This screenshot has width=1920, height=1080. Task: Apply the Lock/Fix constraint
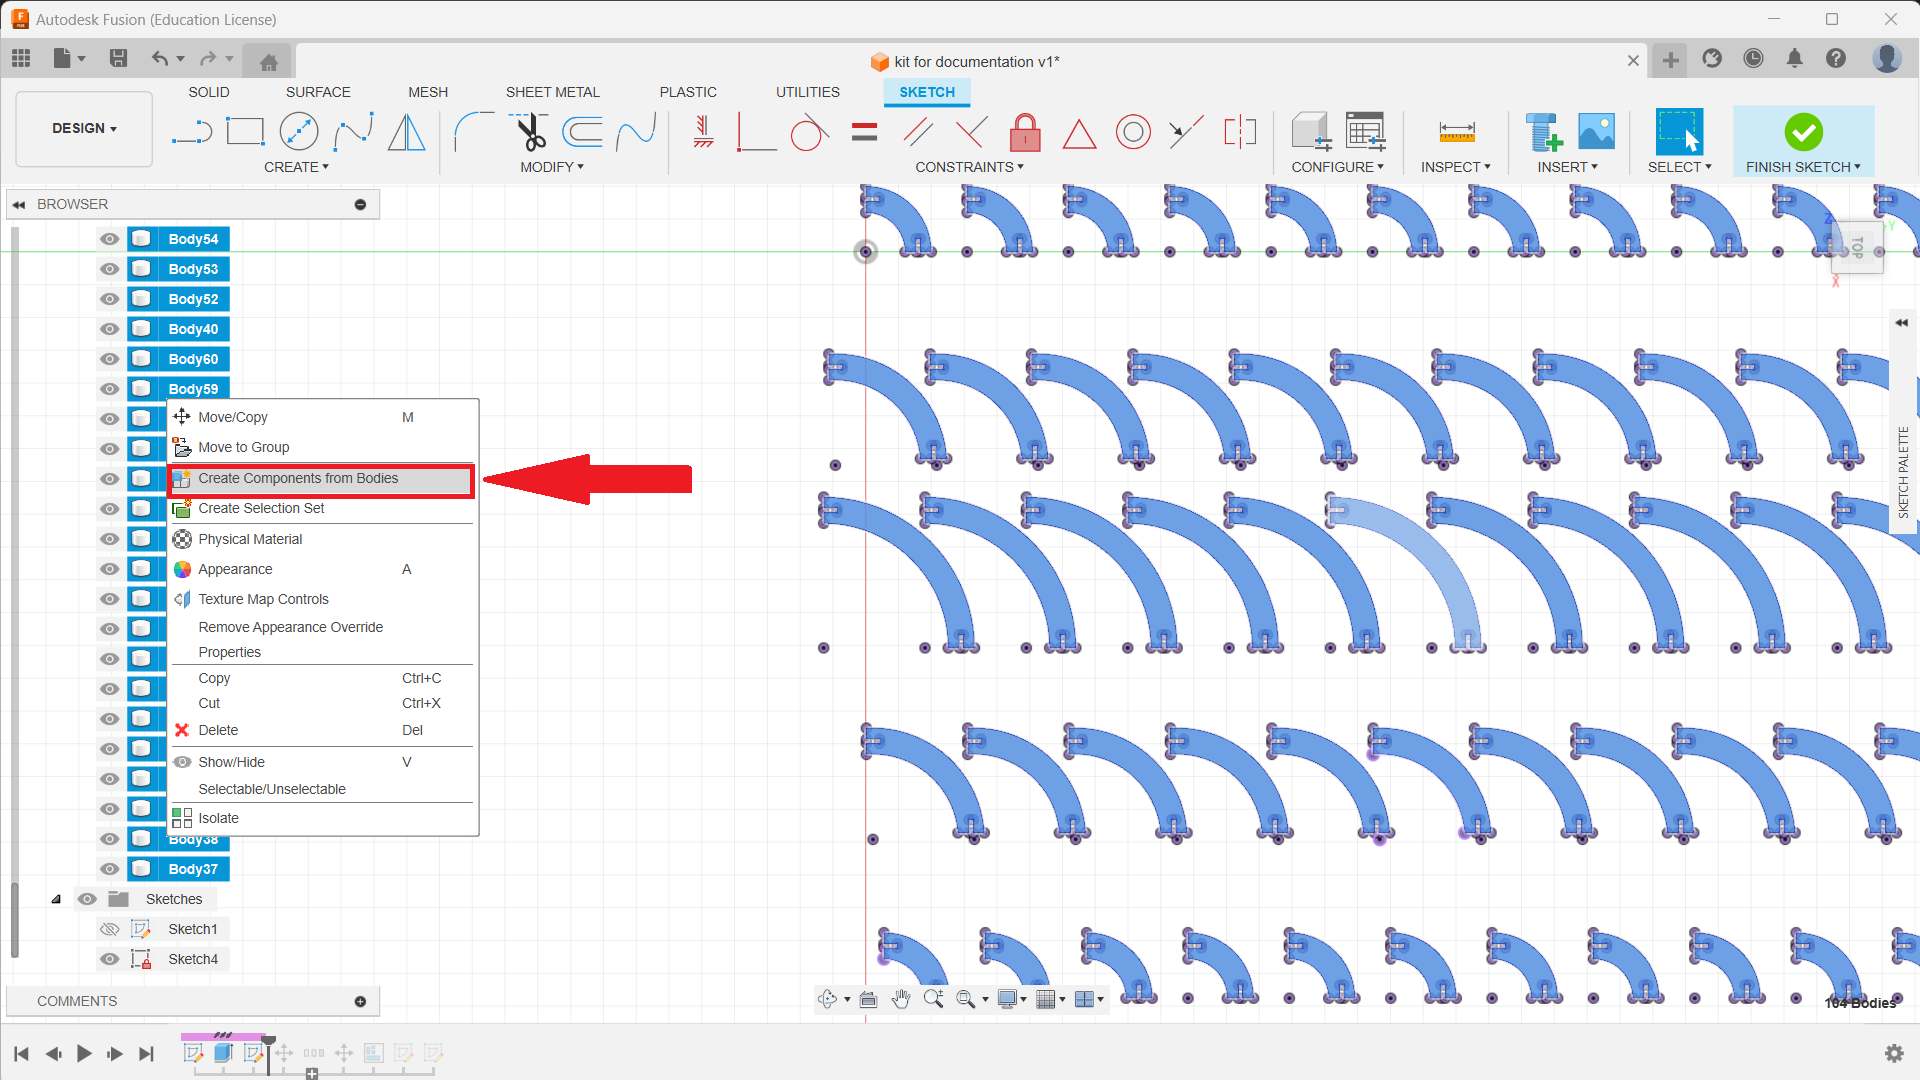pos(1025,132)
